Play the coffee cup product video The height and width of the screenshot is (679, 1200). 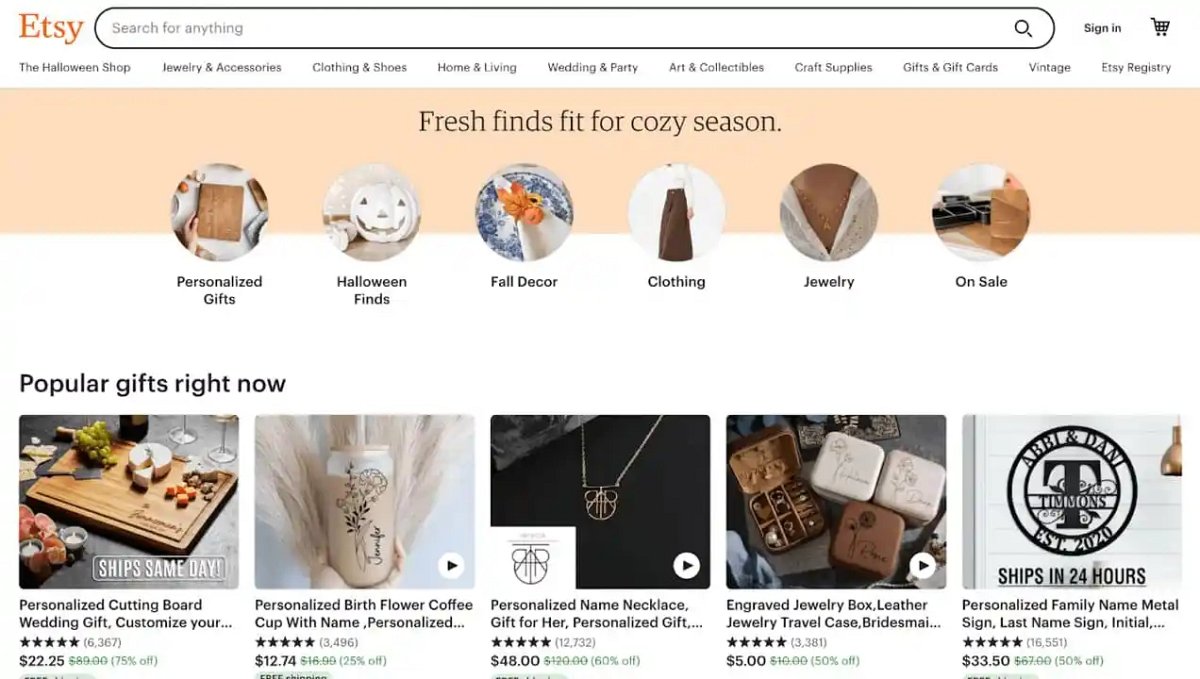point(452,565)
